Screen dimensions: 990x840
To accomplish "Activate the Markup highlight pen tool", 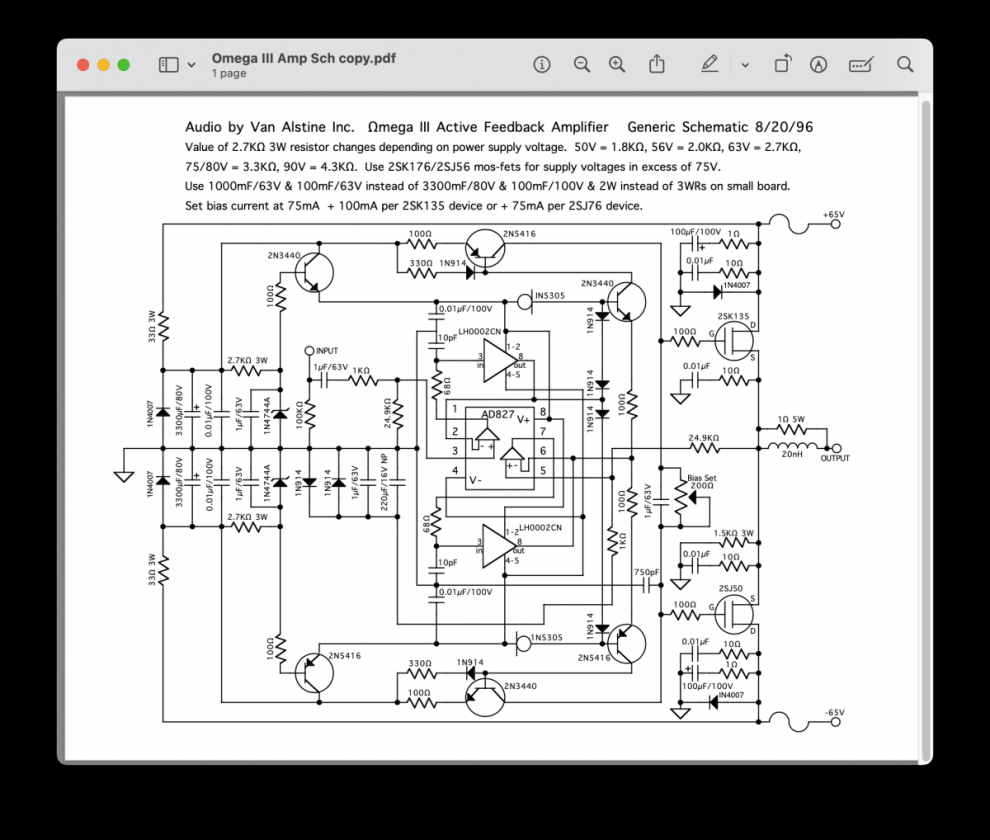I will 710,64.
